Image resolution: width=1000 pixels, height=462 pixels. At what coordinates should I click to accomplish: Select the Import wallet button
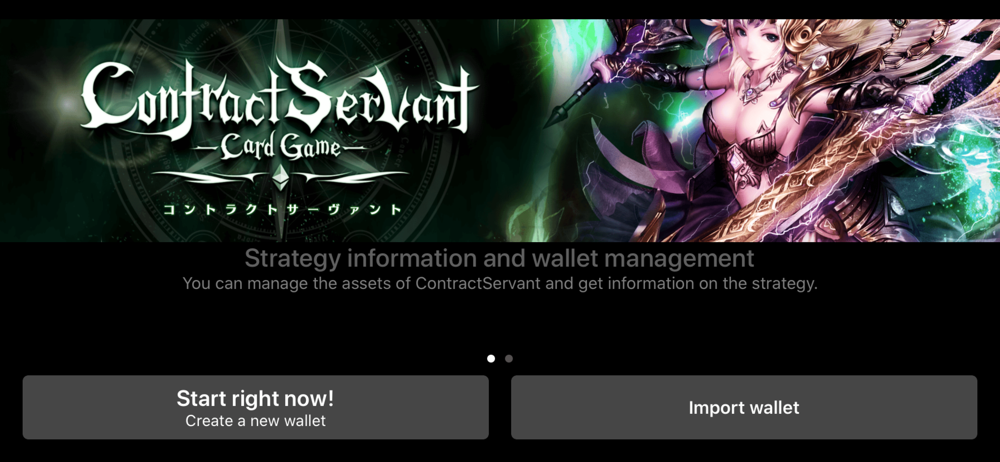point(744,407)
